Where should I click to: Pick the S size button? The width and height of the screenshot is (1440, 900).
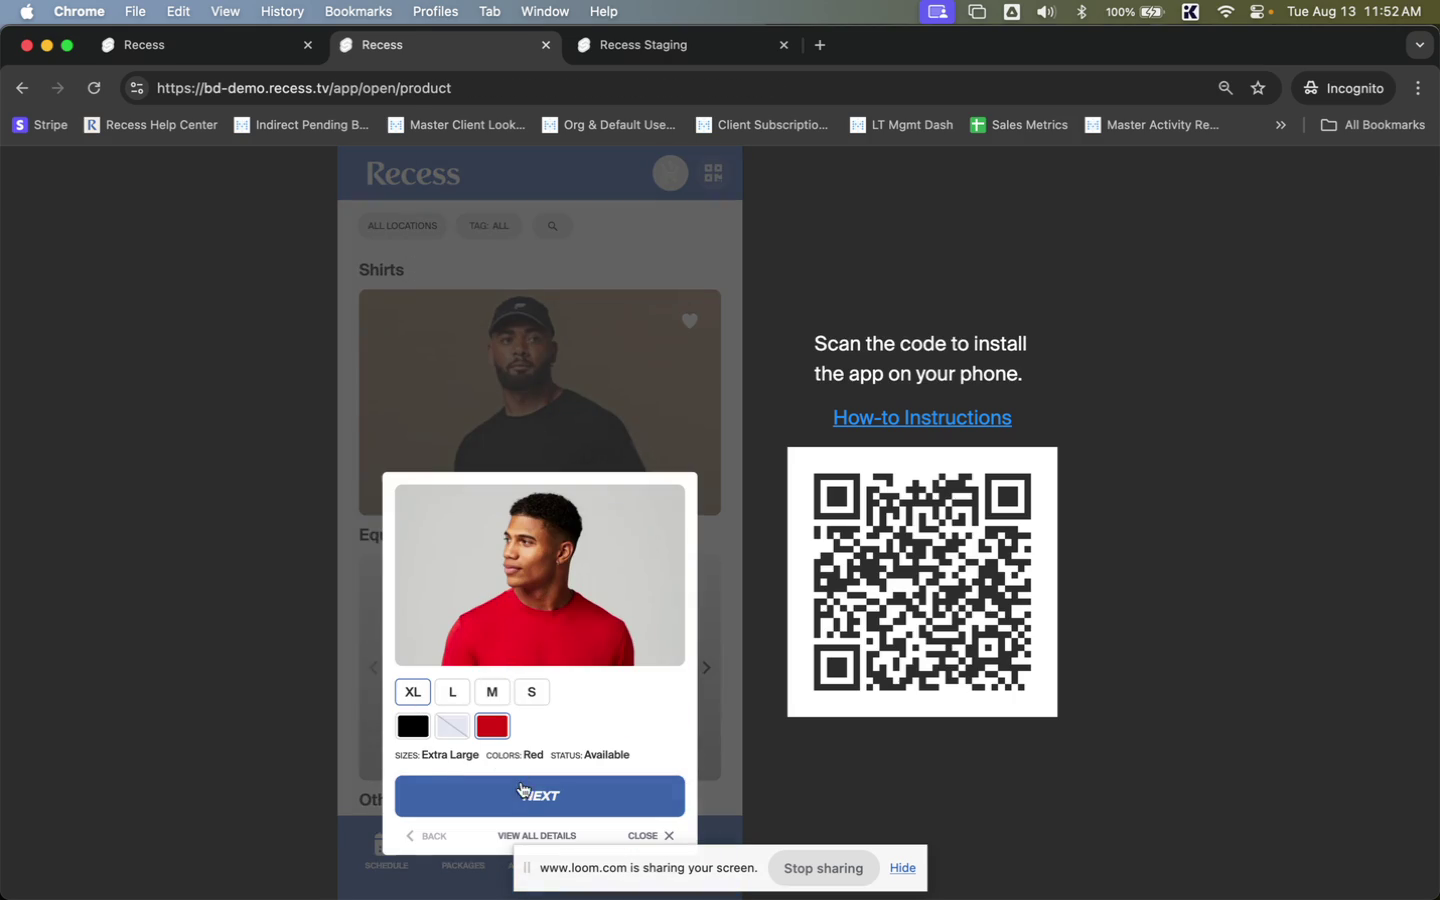pyautogui.click(x=532, y=692)
